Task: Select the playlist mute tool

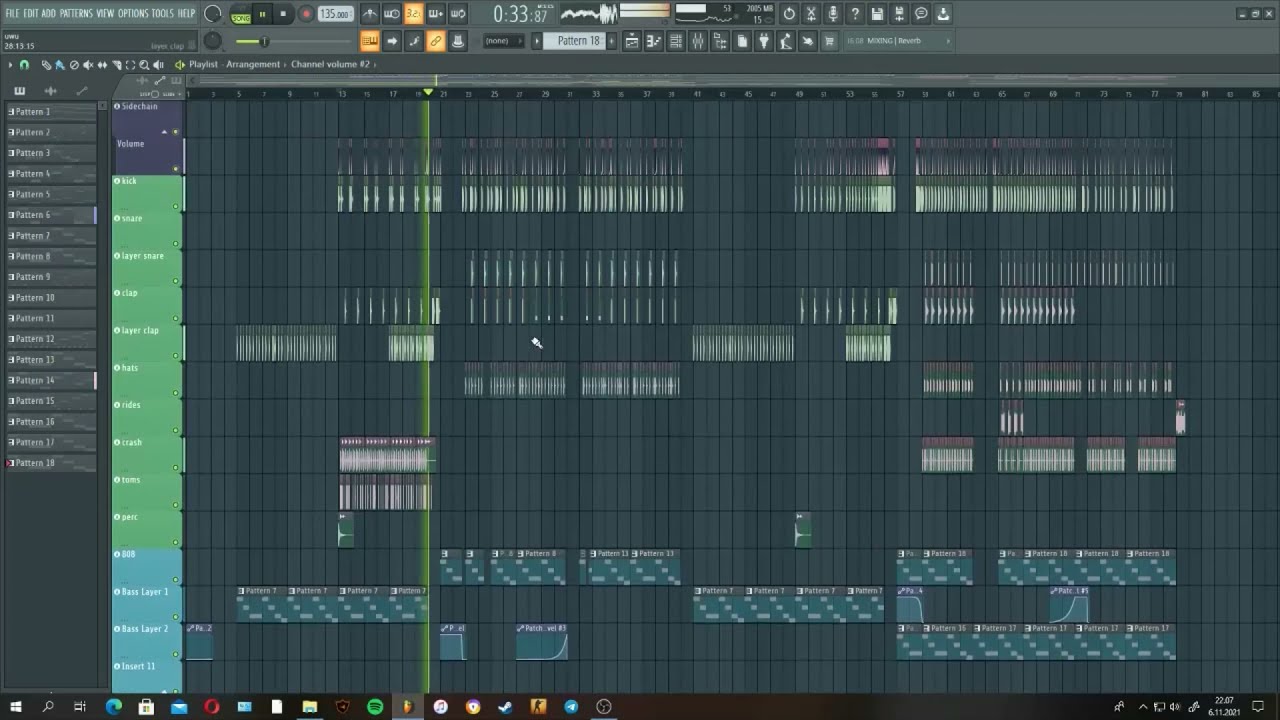Action: coord(88,65)
